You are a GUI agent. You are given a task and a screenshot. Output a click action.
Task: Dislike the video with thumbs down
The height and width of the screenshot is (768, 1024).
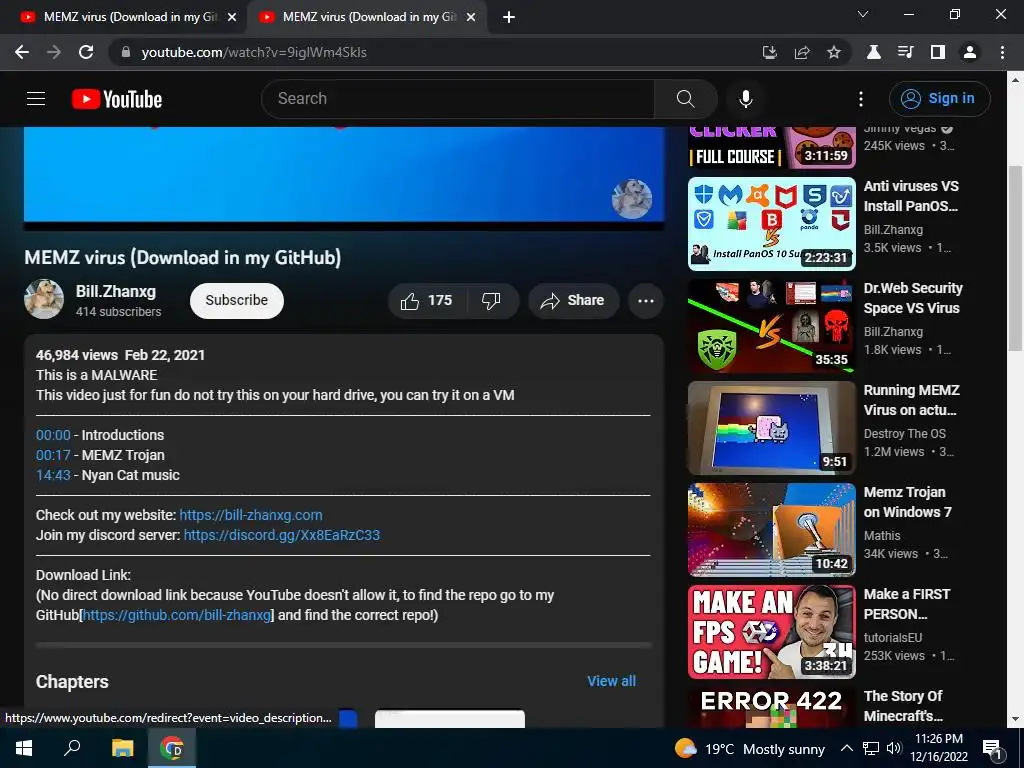[492, 300]
